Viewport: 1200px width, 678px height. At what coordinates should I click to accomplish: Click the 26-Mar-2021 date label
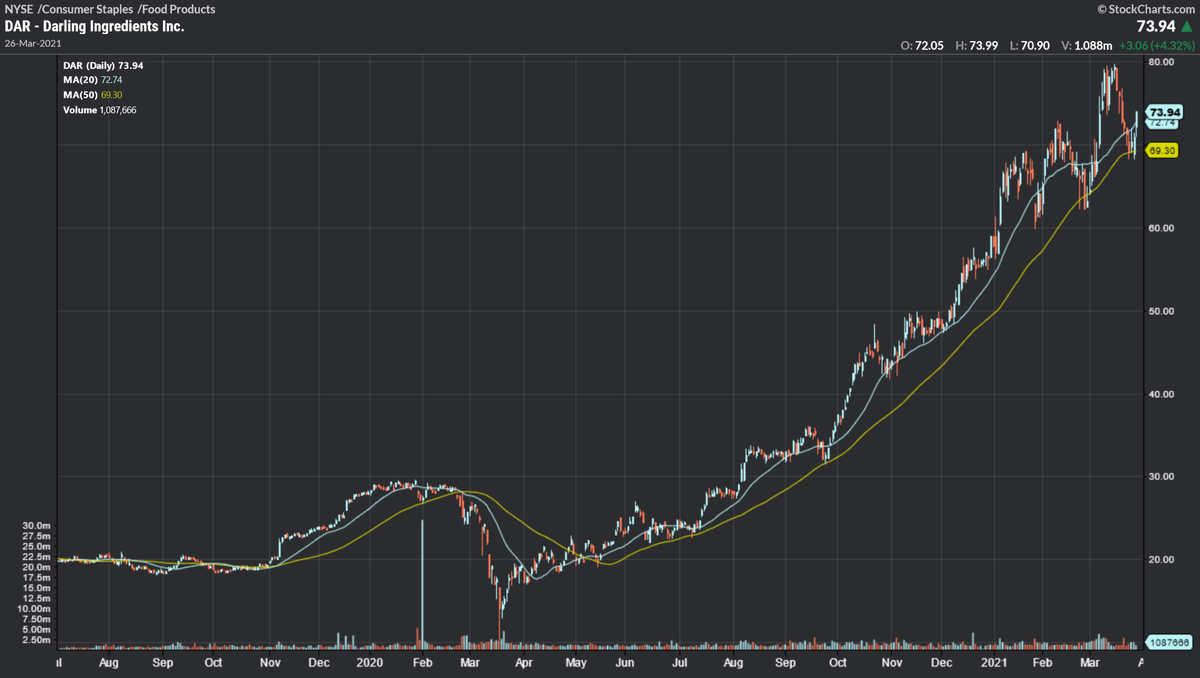pyautogui.click(x=31, y=44)
